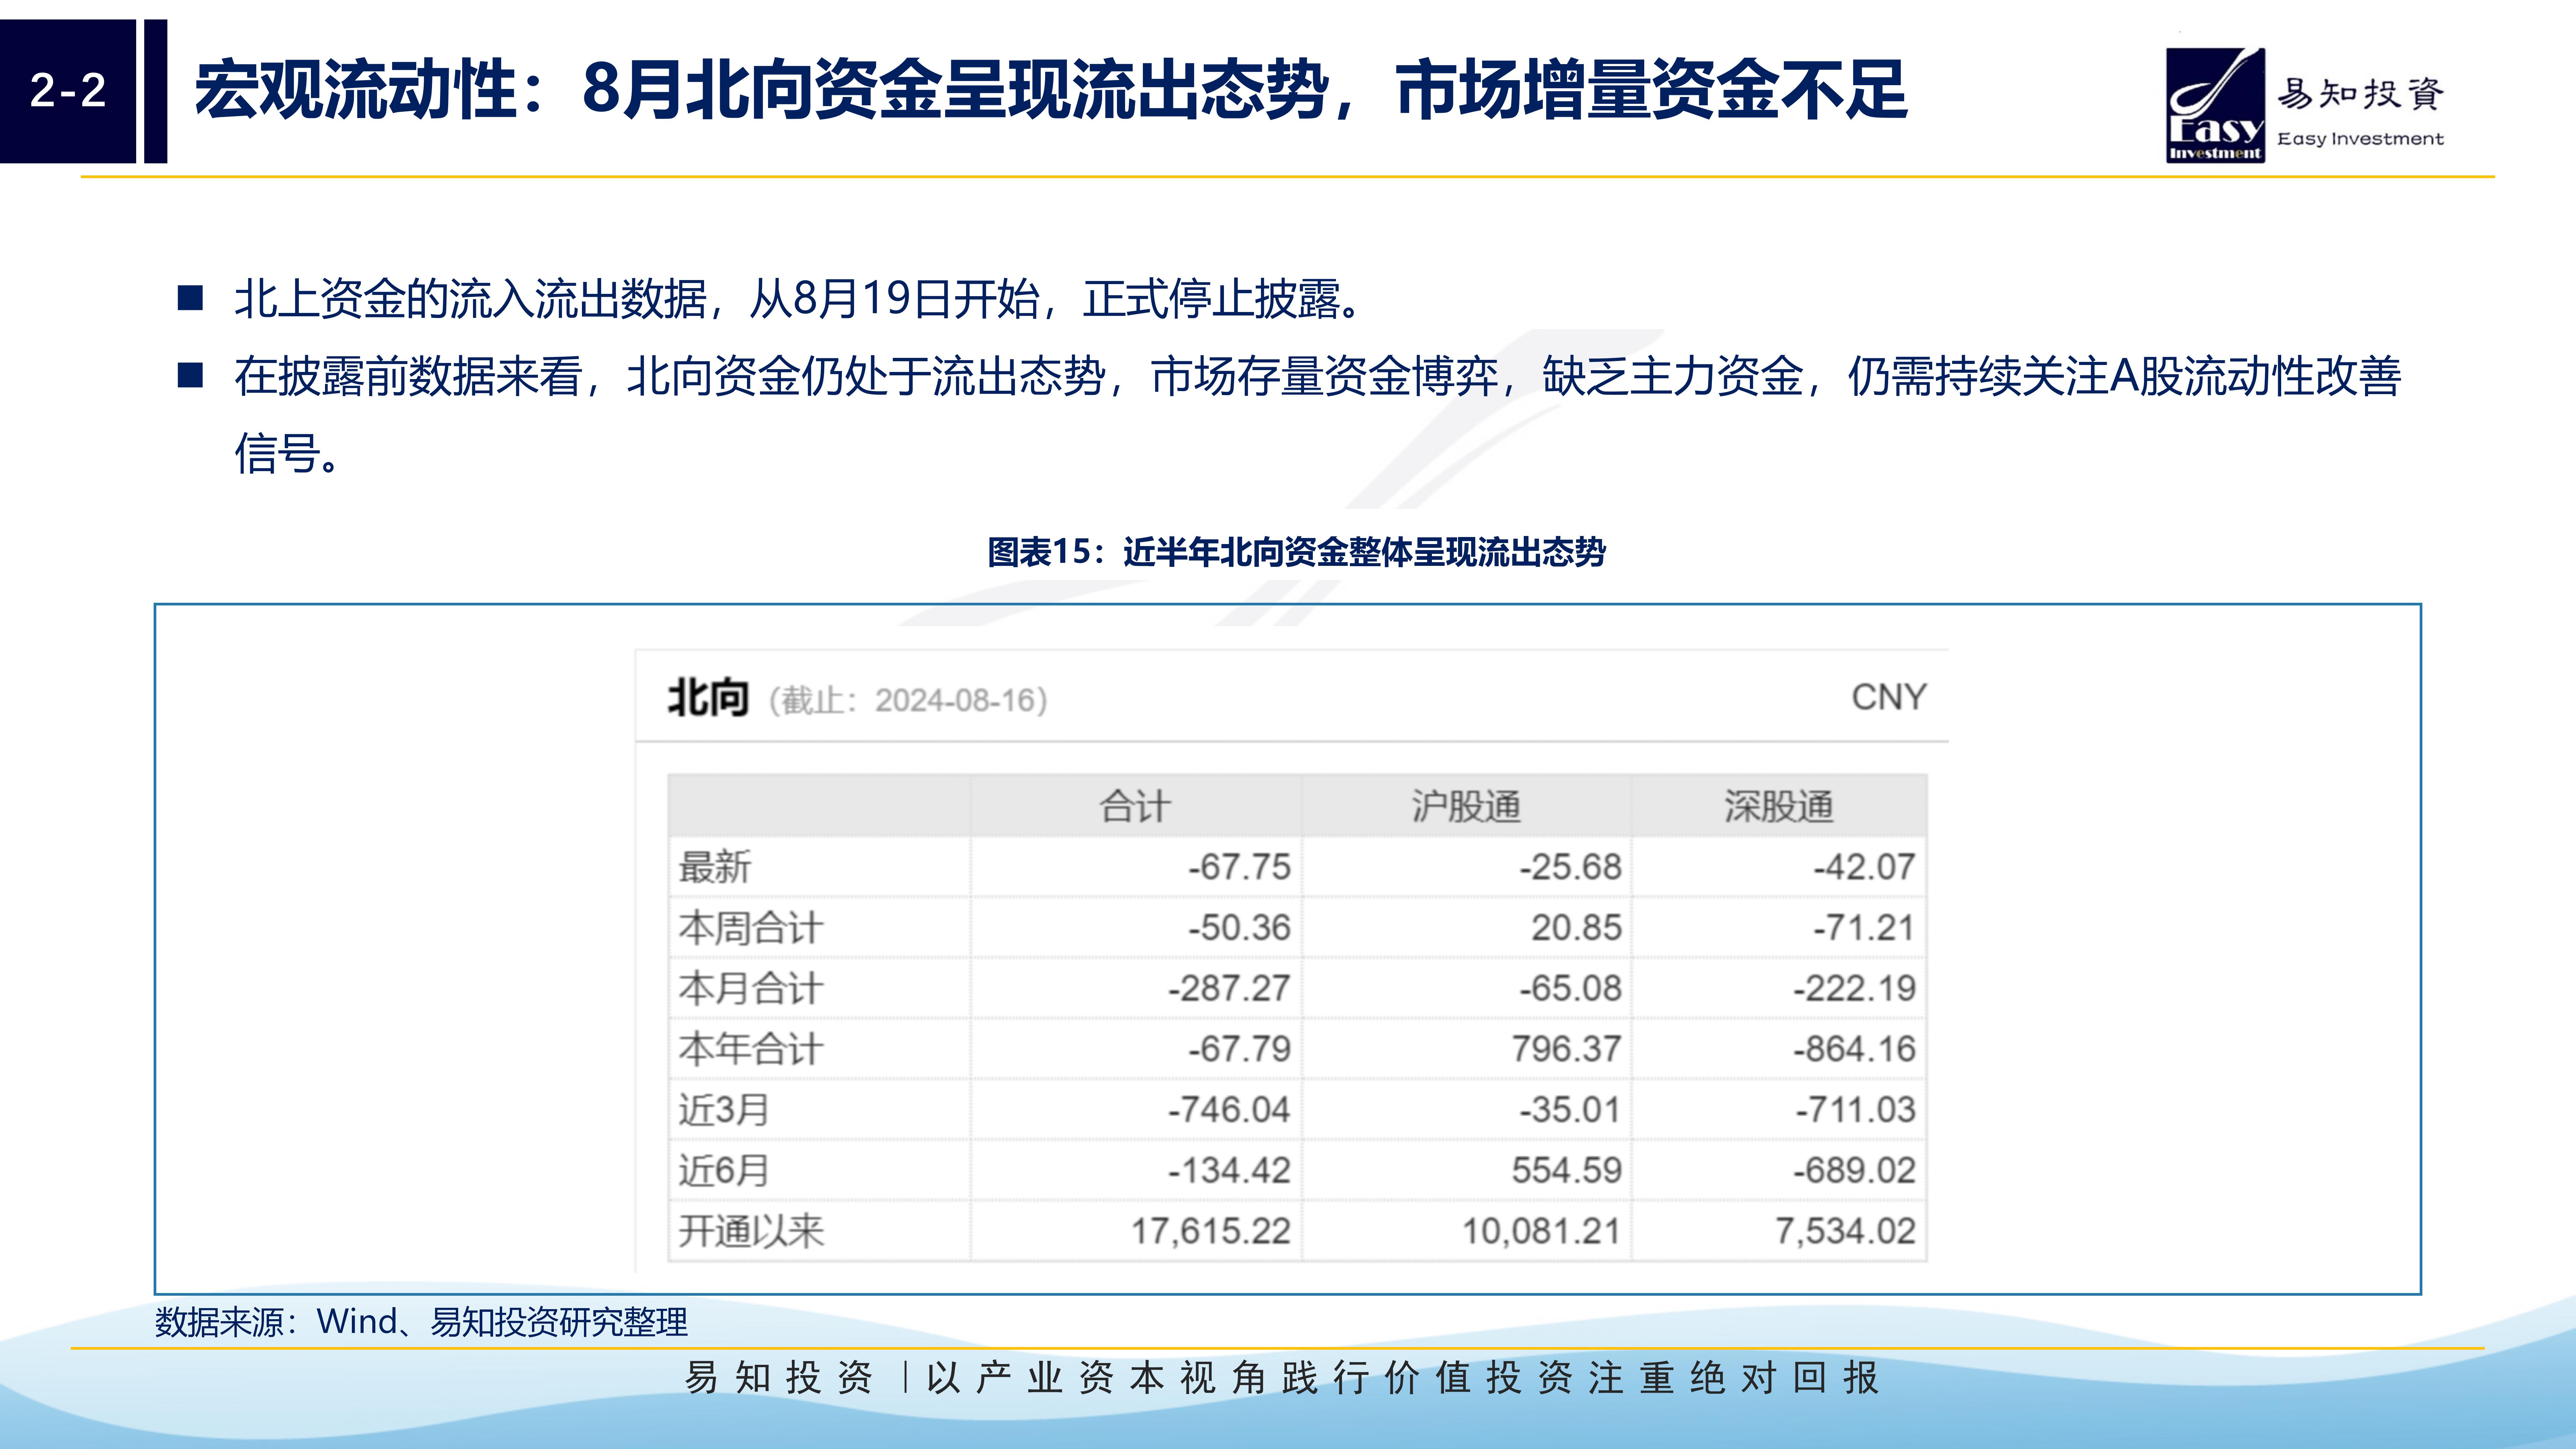Image resolution: width=2576 pixels, height=1449 pixels.
Task: Click the 近6月 row label
Action: [x=724, y=1170]
